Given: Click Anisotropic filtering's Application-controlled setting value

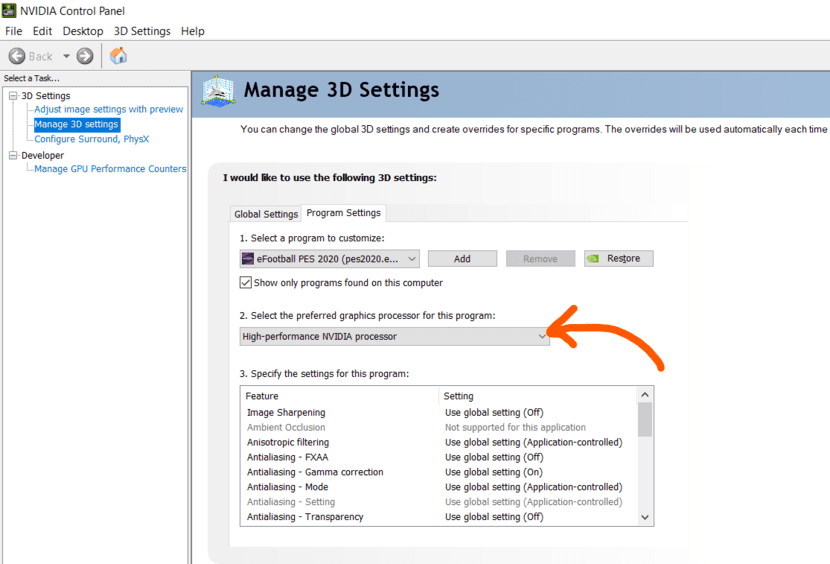Looking at the screenshot, I should click(x=534, y=442).
